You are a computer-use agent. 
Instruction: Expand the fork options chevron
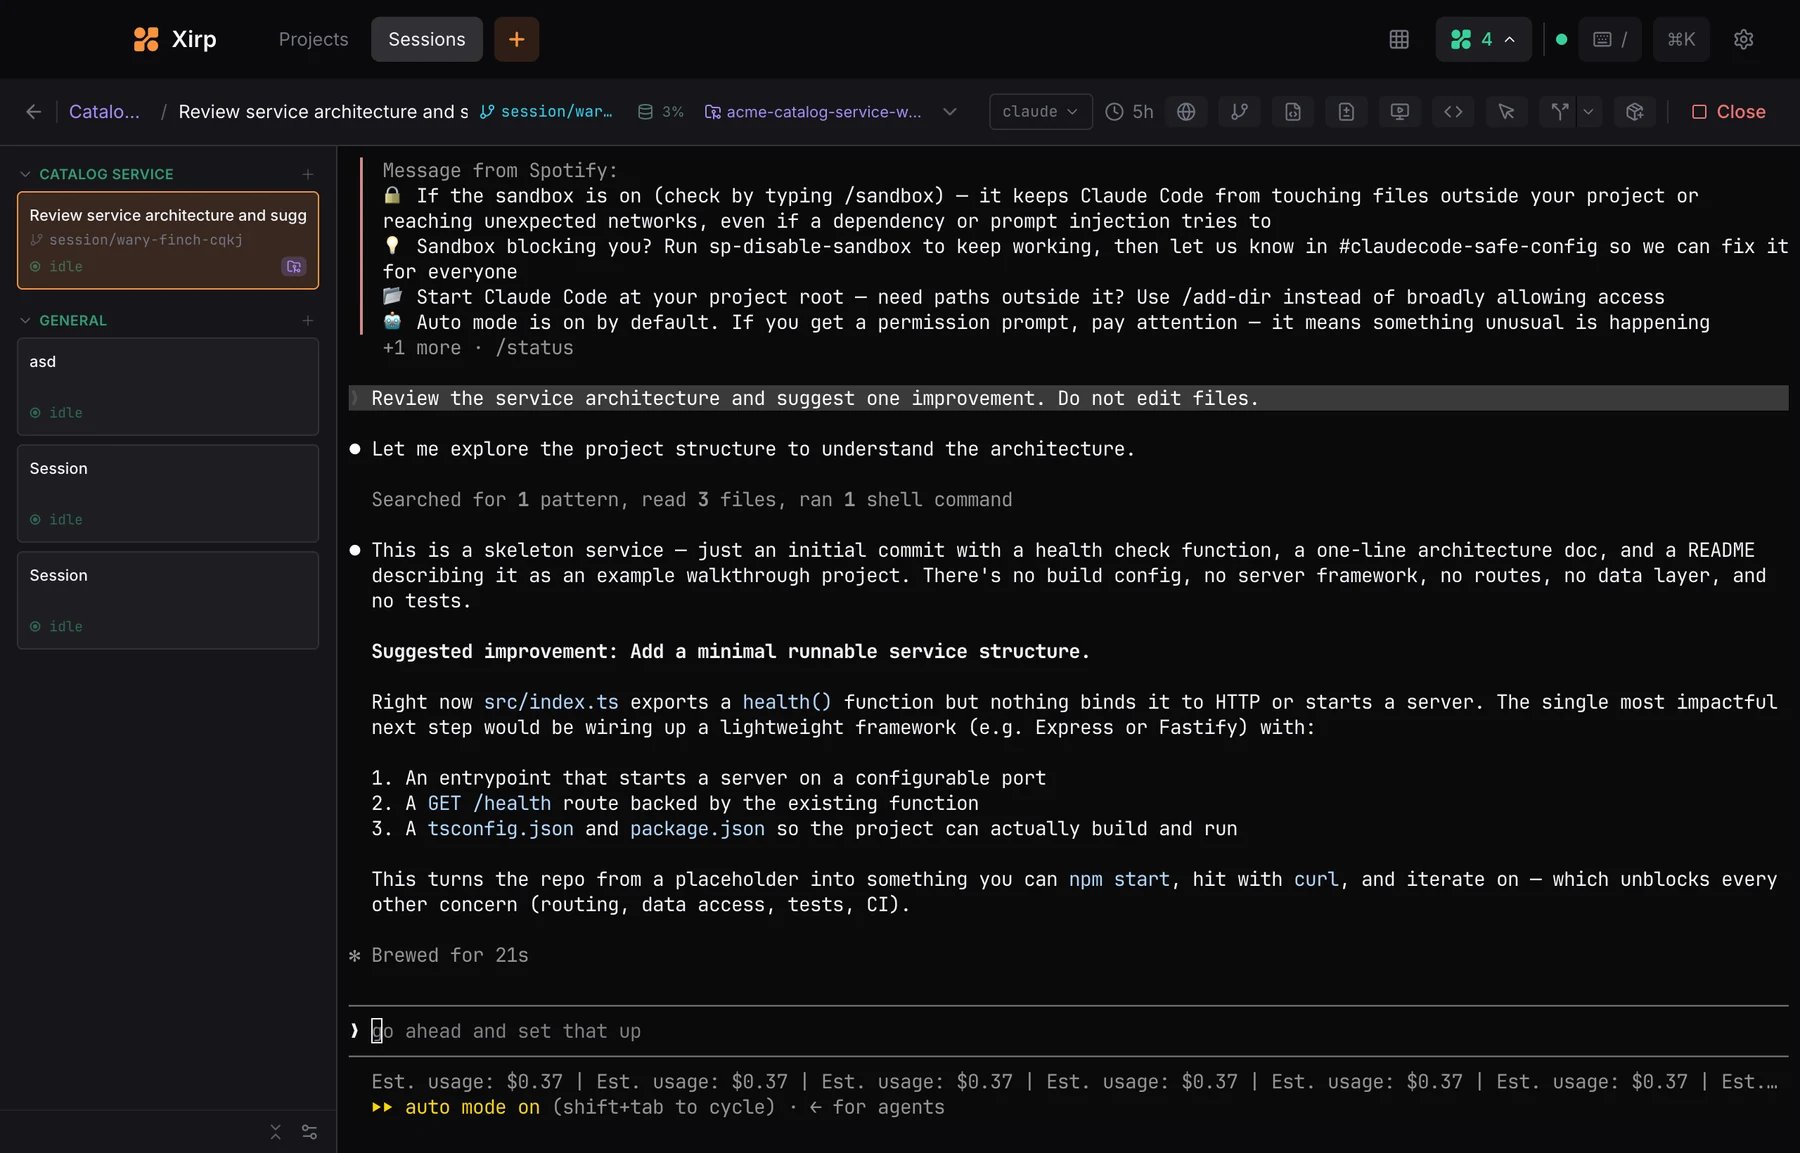1588,112
